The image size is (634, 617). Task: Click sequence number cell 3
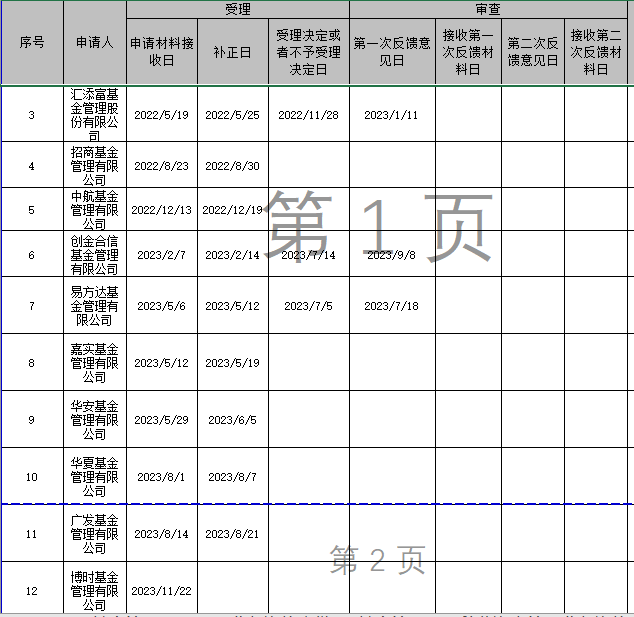[32, 115]
